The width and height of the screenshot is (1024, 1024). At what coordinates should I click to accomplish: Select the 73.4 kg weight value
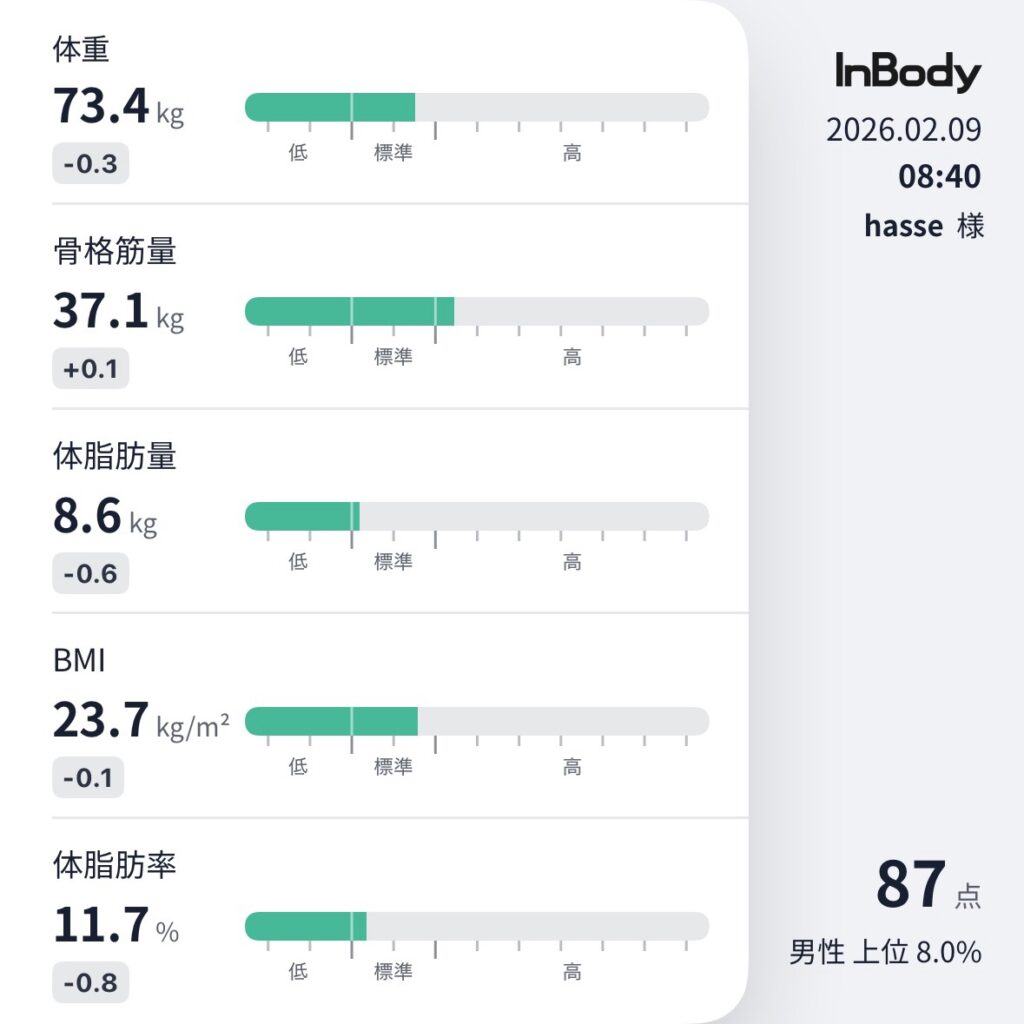pyautogui.click(x=118, y=108)
